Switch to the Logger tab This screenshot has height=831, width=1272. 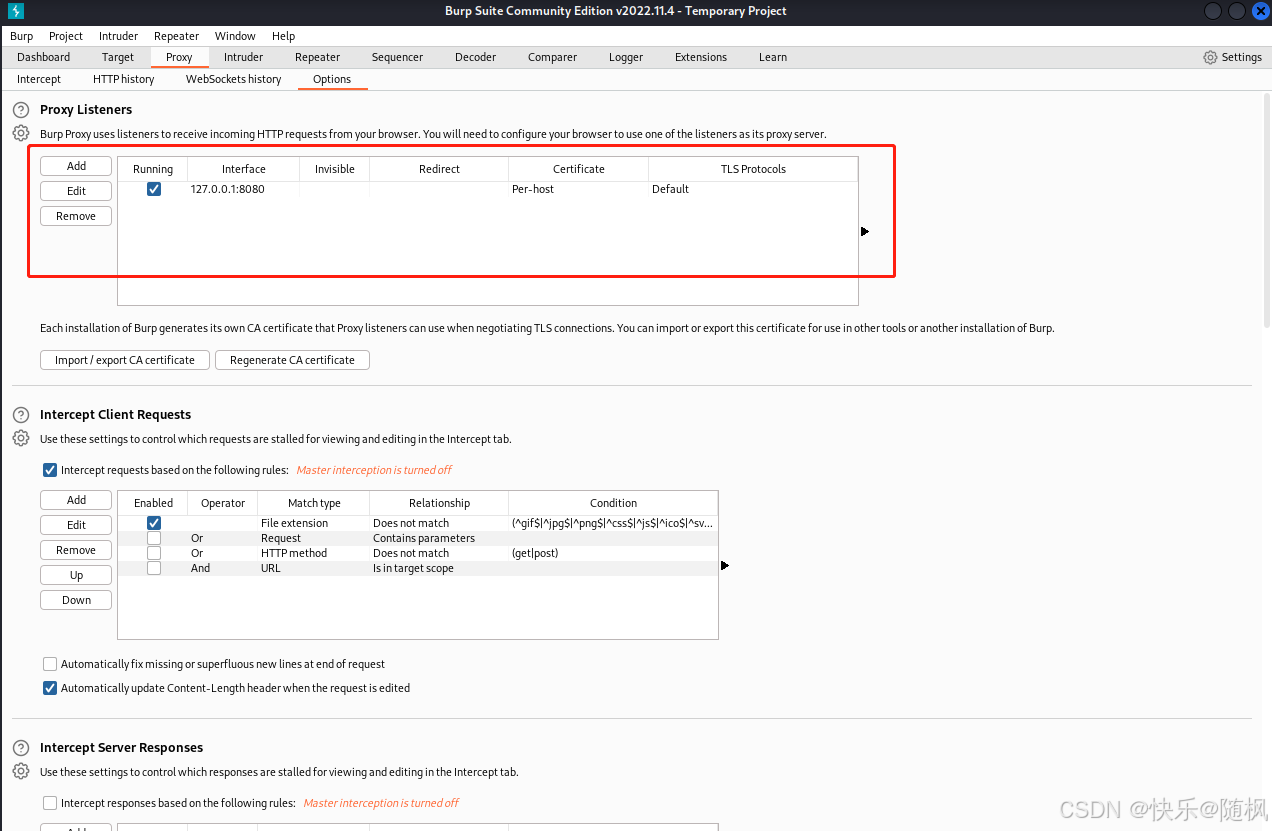626,57
